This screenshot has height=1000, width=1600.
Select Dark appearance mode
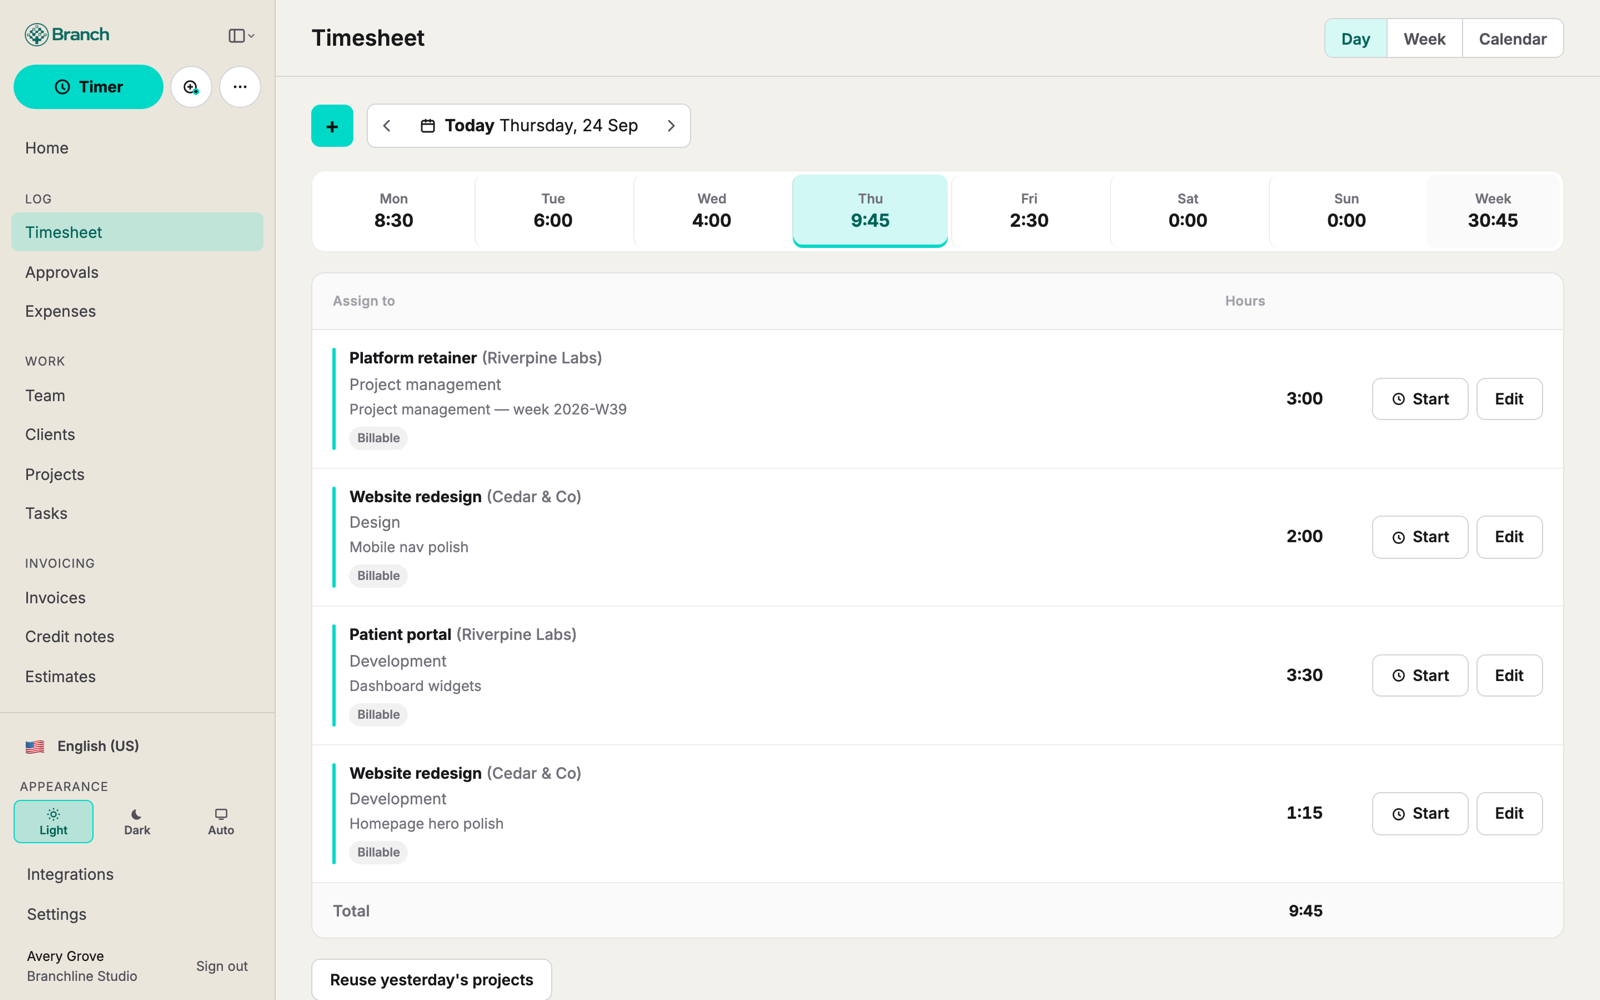point(137,822)
